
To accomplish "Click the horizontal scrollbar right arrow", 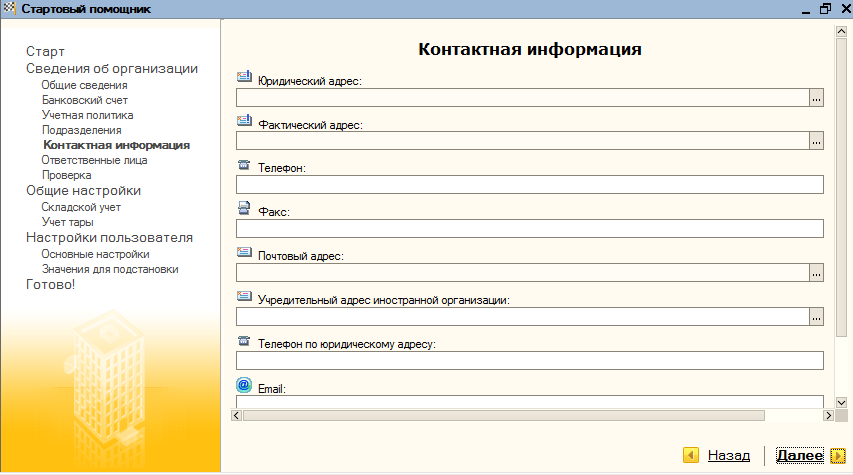I will [828, 416].
